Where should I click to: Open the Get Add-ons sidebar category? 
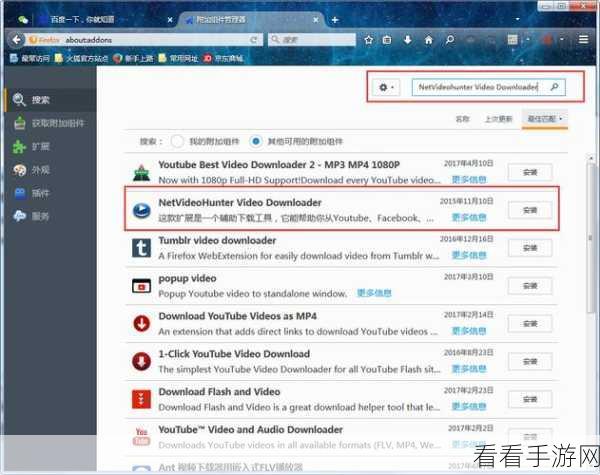point(51,123)
